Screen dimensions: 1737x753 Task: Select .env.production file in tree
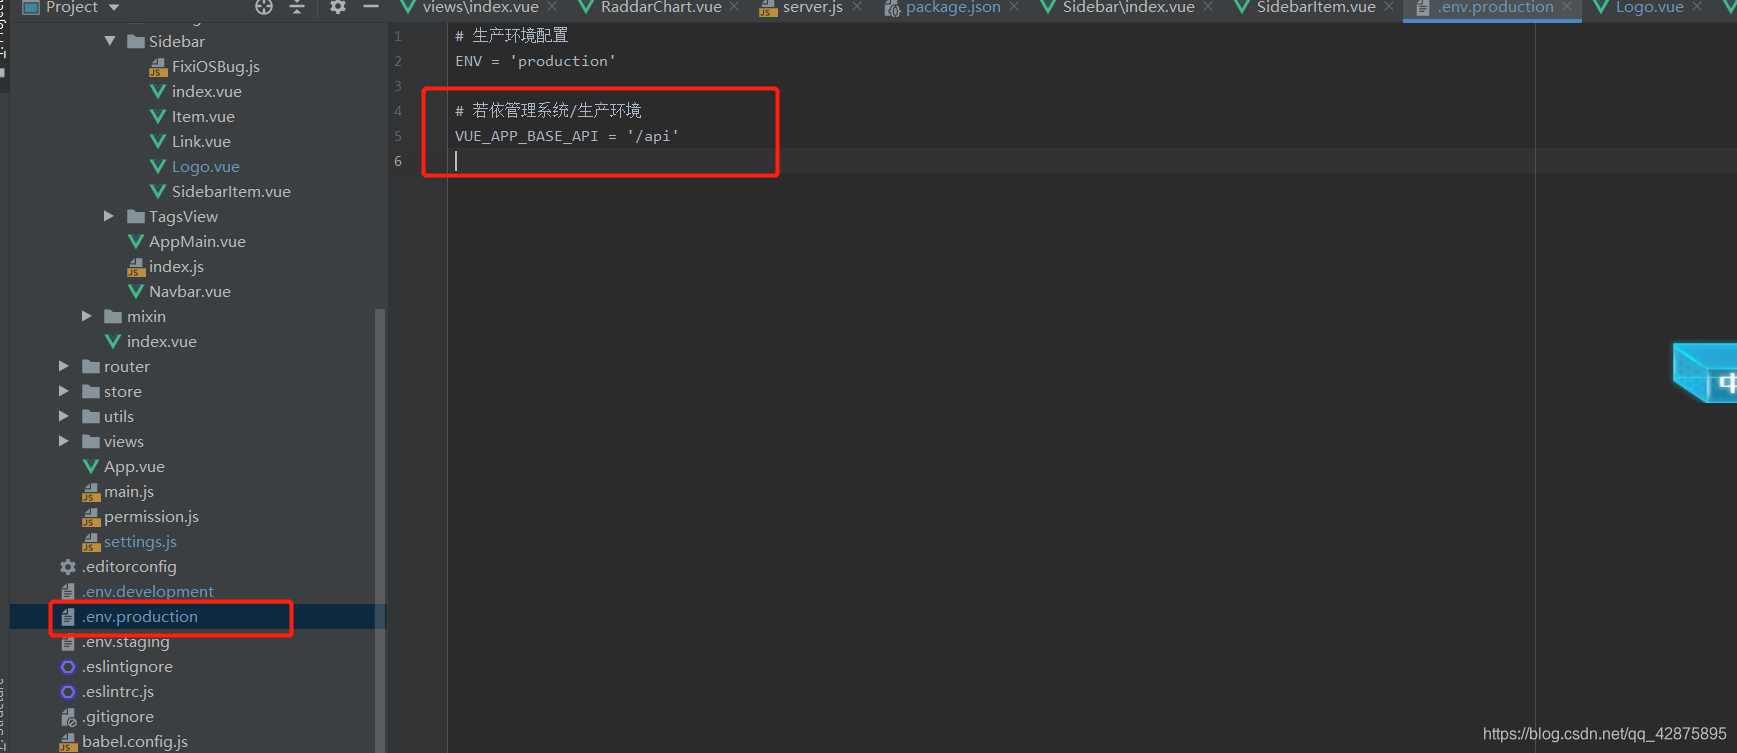[x=140, y=616]
